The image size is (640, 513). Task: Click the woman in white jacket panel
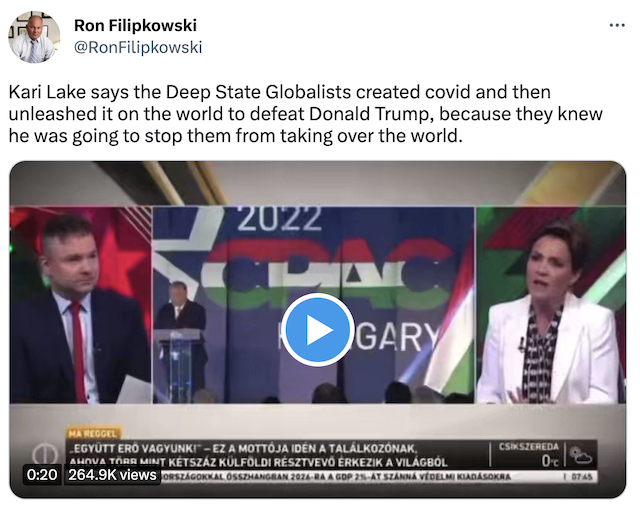point(550,305)
